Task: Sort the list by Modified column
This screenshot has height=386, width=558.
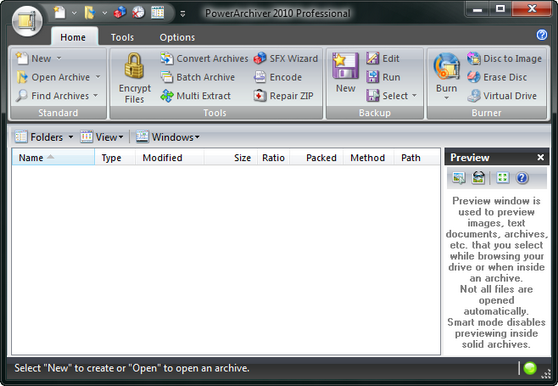Action: click(x=170, y=158)
